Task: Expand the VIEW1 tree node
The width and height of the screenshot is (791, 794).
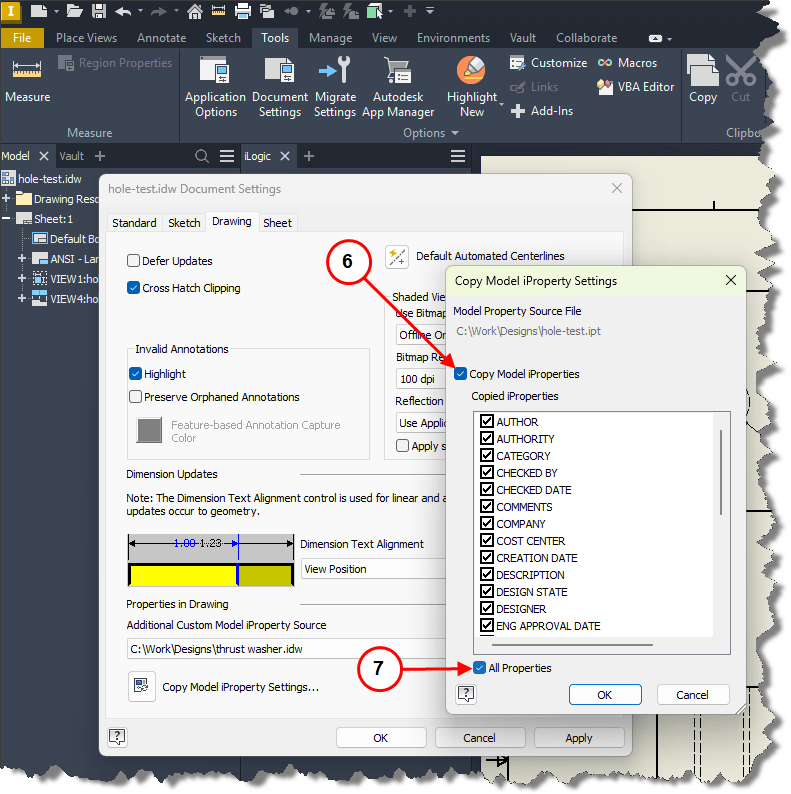Action: [x=22, y=279]
